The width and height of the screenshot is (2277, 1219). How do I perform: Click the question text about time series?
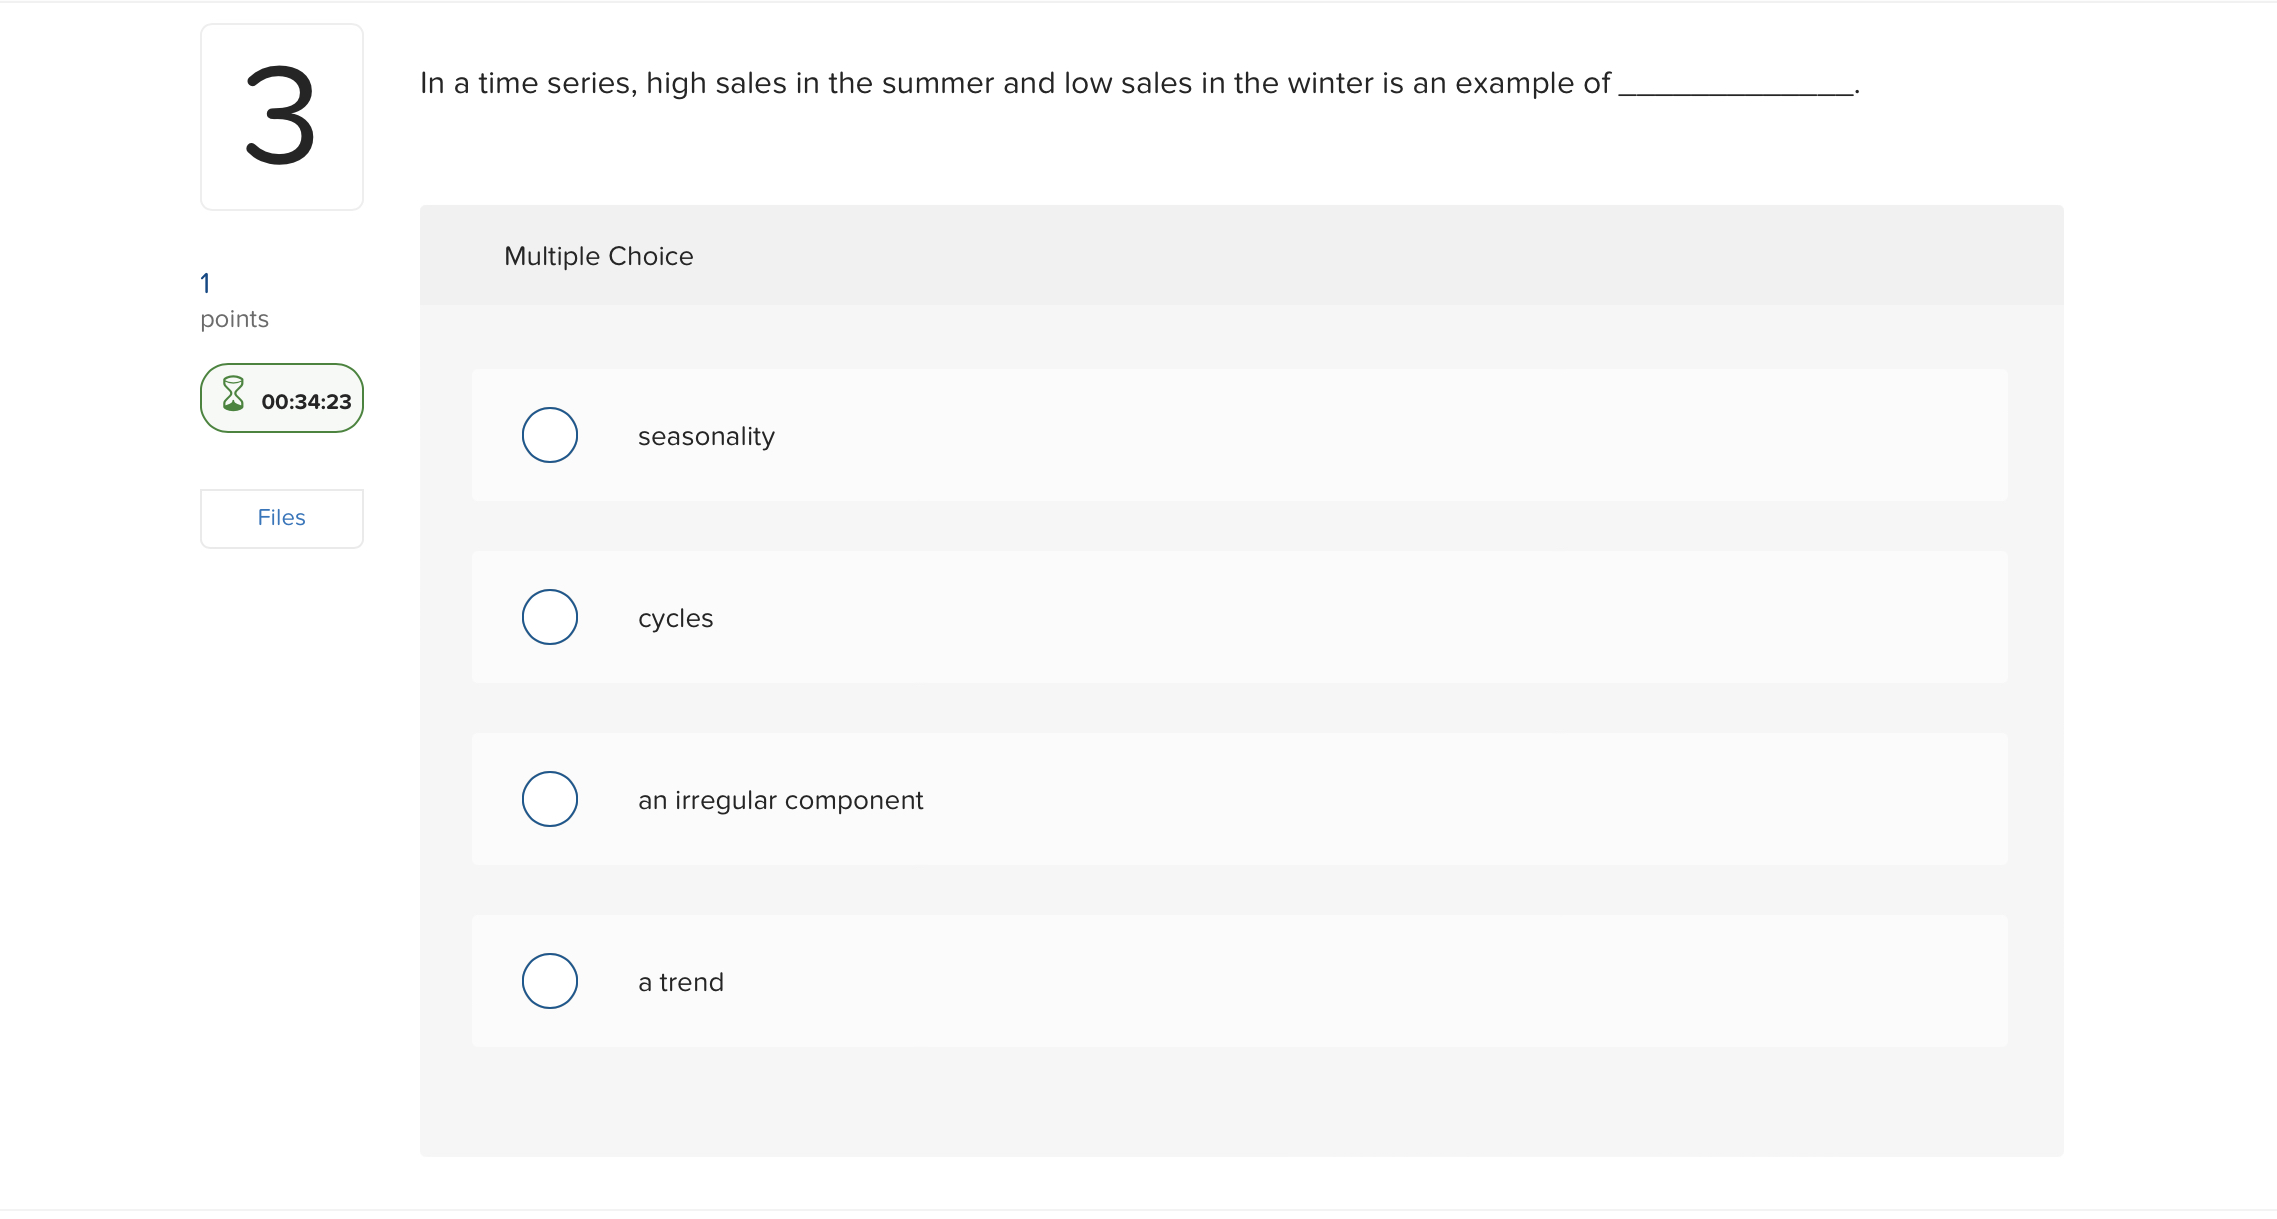point(1000,84)
